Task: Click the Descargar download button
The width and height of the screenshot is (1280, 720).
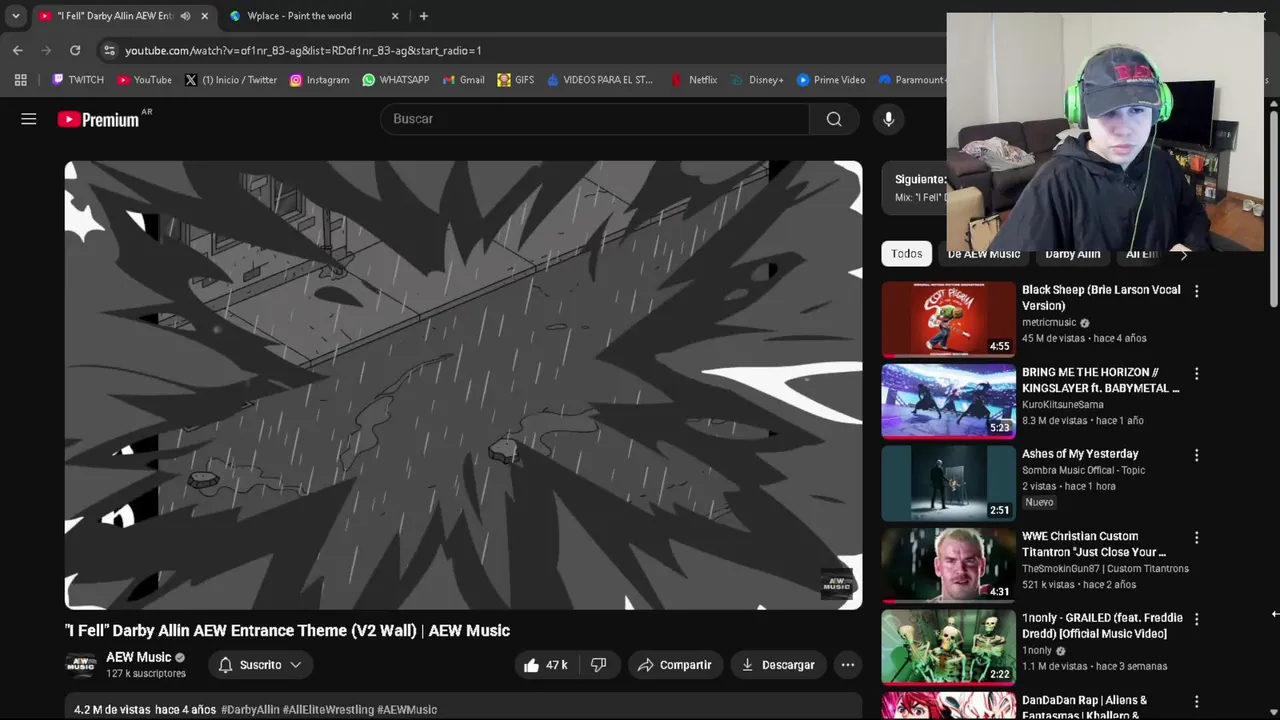Action: [778, 665]
